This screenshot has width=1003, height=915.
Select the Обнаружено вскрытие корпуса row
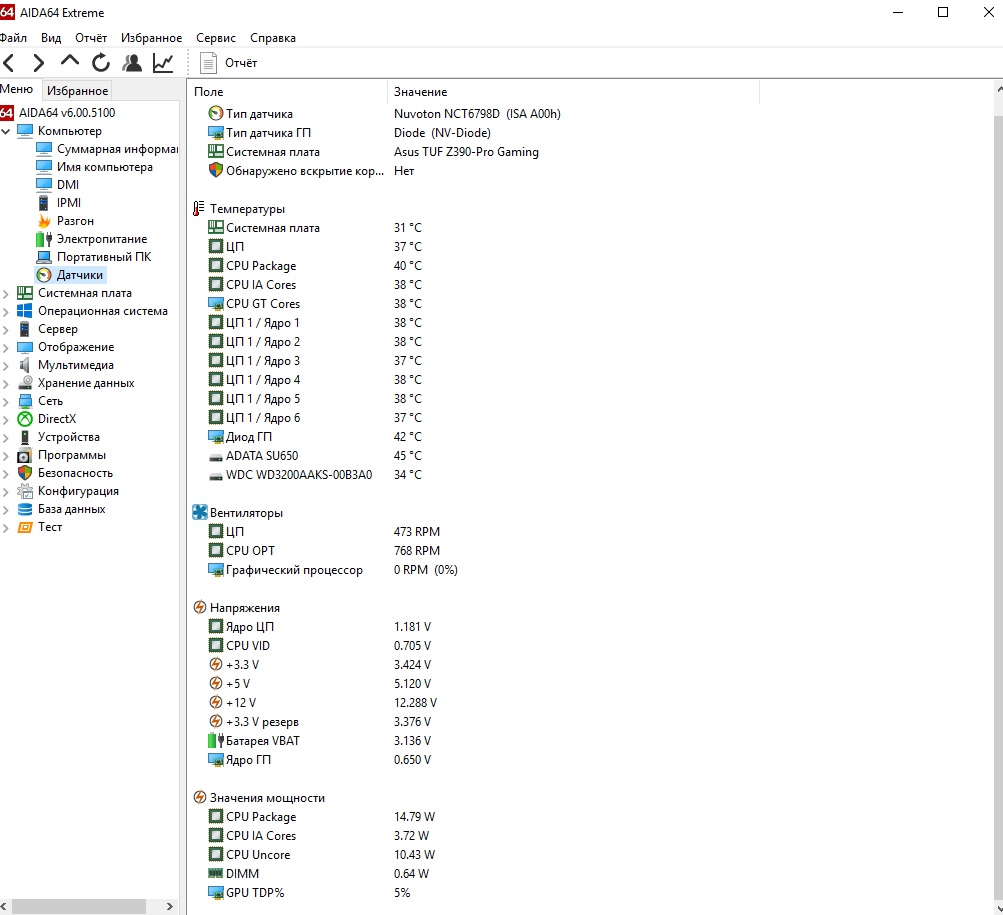473,171
